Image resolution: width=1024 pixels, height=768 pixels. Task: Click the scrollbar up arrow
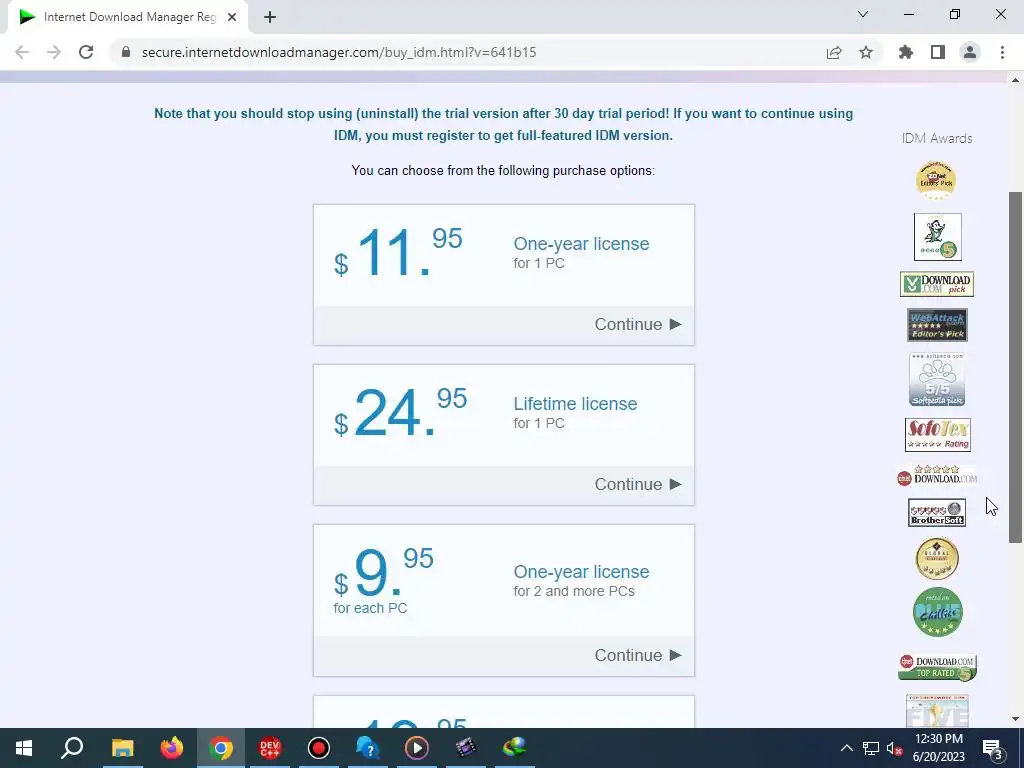(1015, 80)
